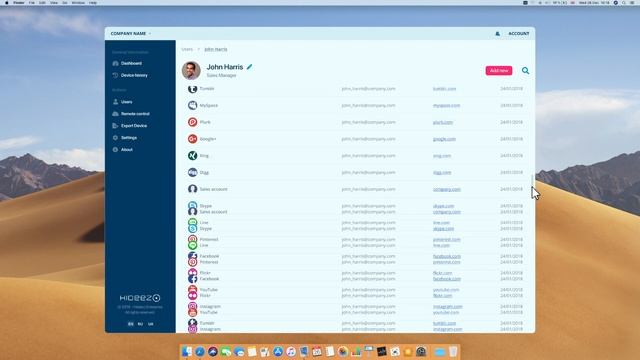640x360 pixels.
Task: Go back to Users via the breadcrumb
Action: [x=187, y=49]
